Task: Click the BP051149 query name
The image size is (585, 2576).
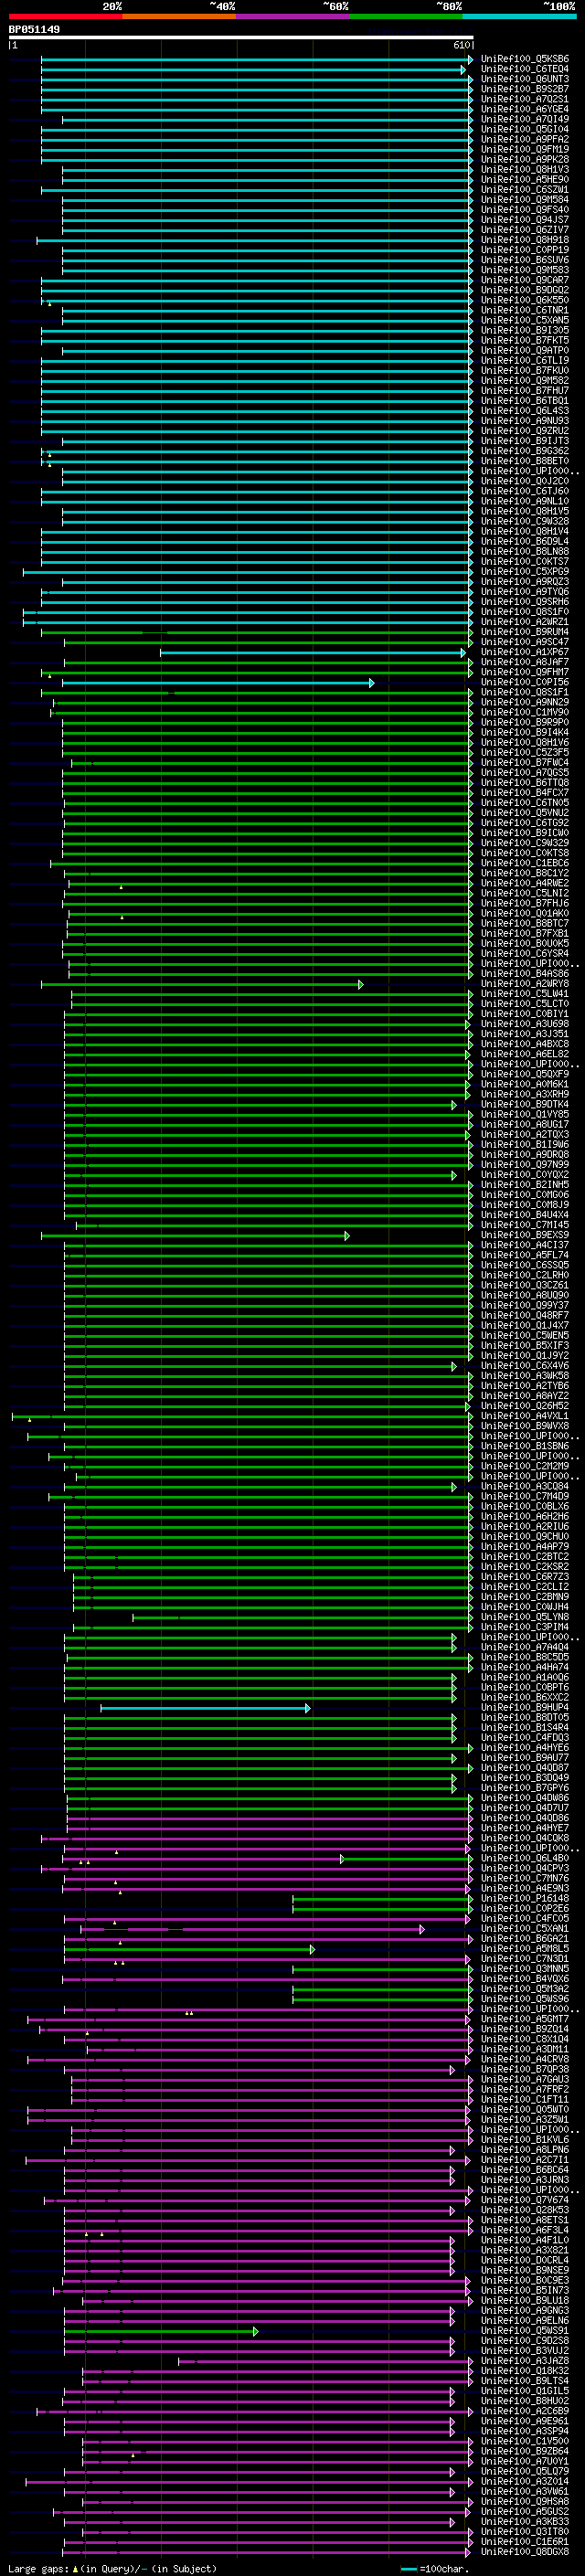Action: [34, 30]
